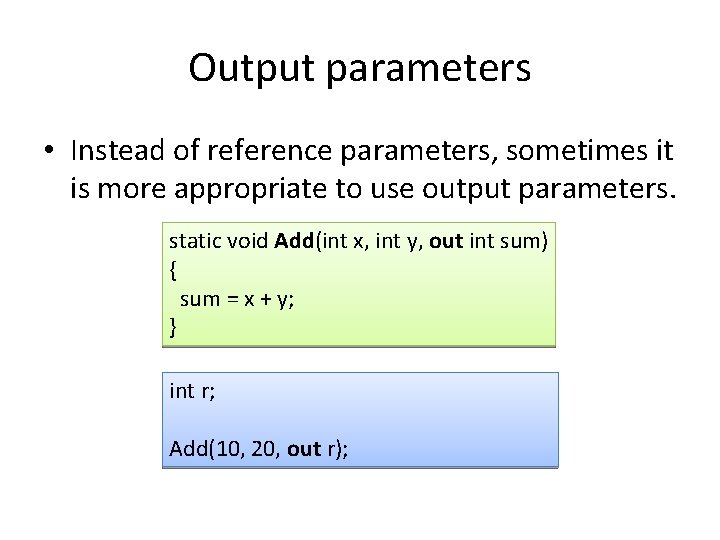This screenshot has height=540, width=720.
Task: Click the opening curly brace in green box
Action: click(173, 270)
